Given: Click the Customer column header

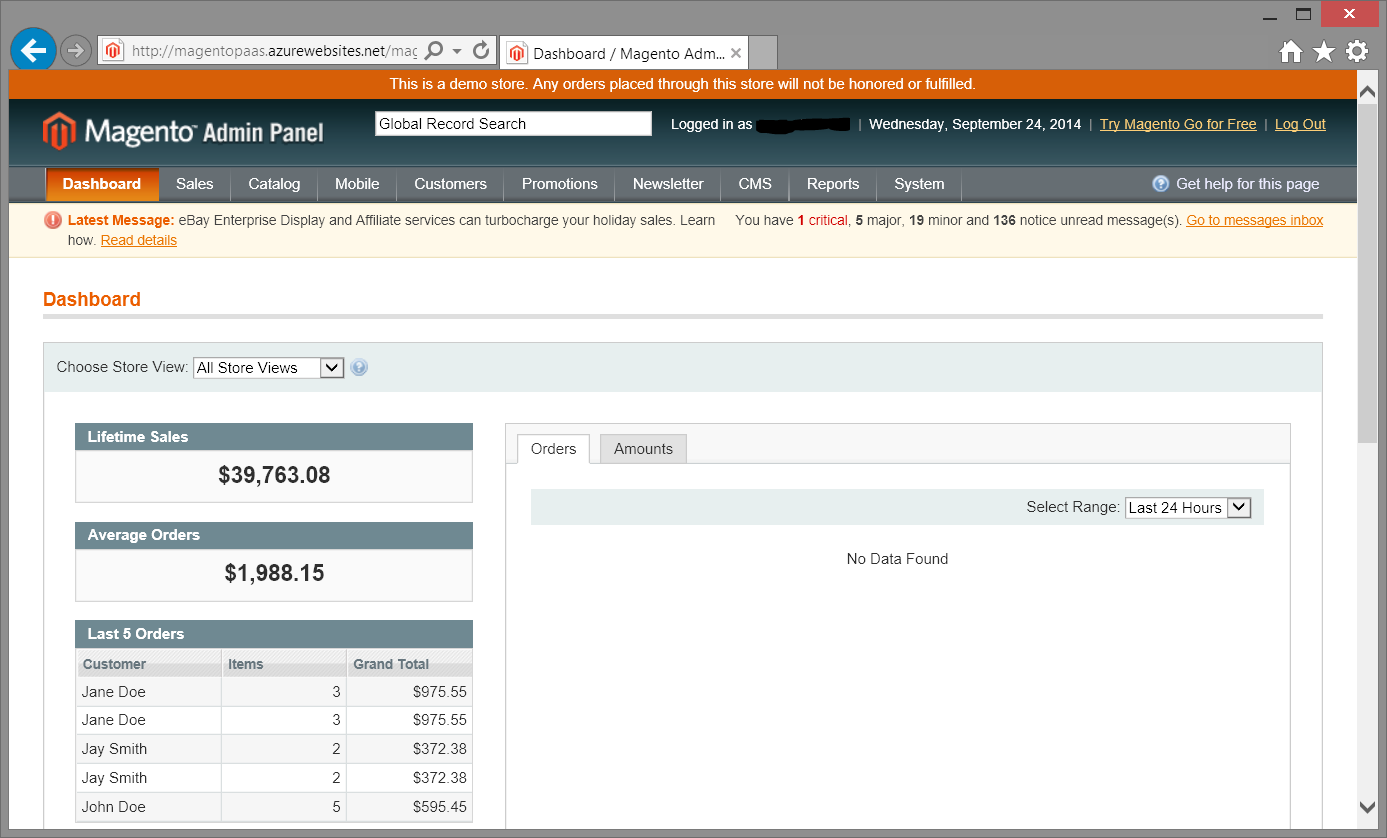Looking at the screenshot, I should [149, 664].
